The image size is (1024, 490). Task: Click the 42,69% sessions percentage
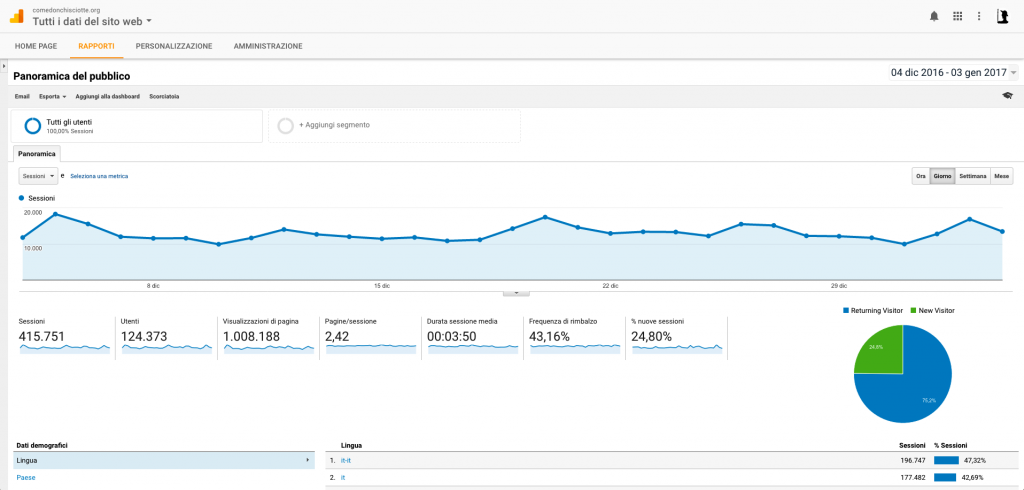click(x=974, y=478)
